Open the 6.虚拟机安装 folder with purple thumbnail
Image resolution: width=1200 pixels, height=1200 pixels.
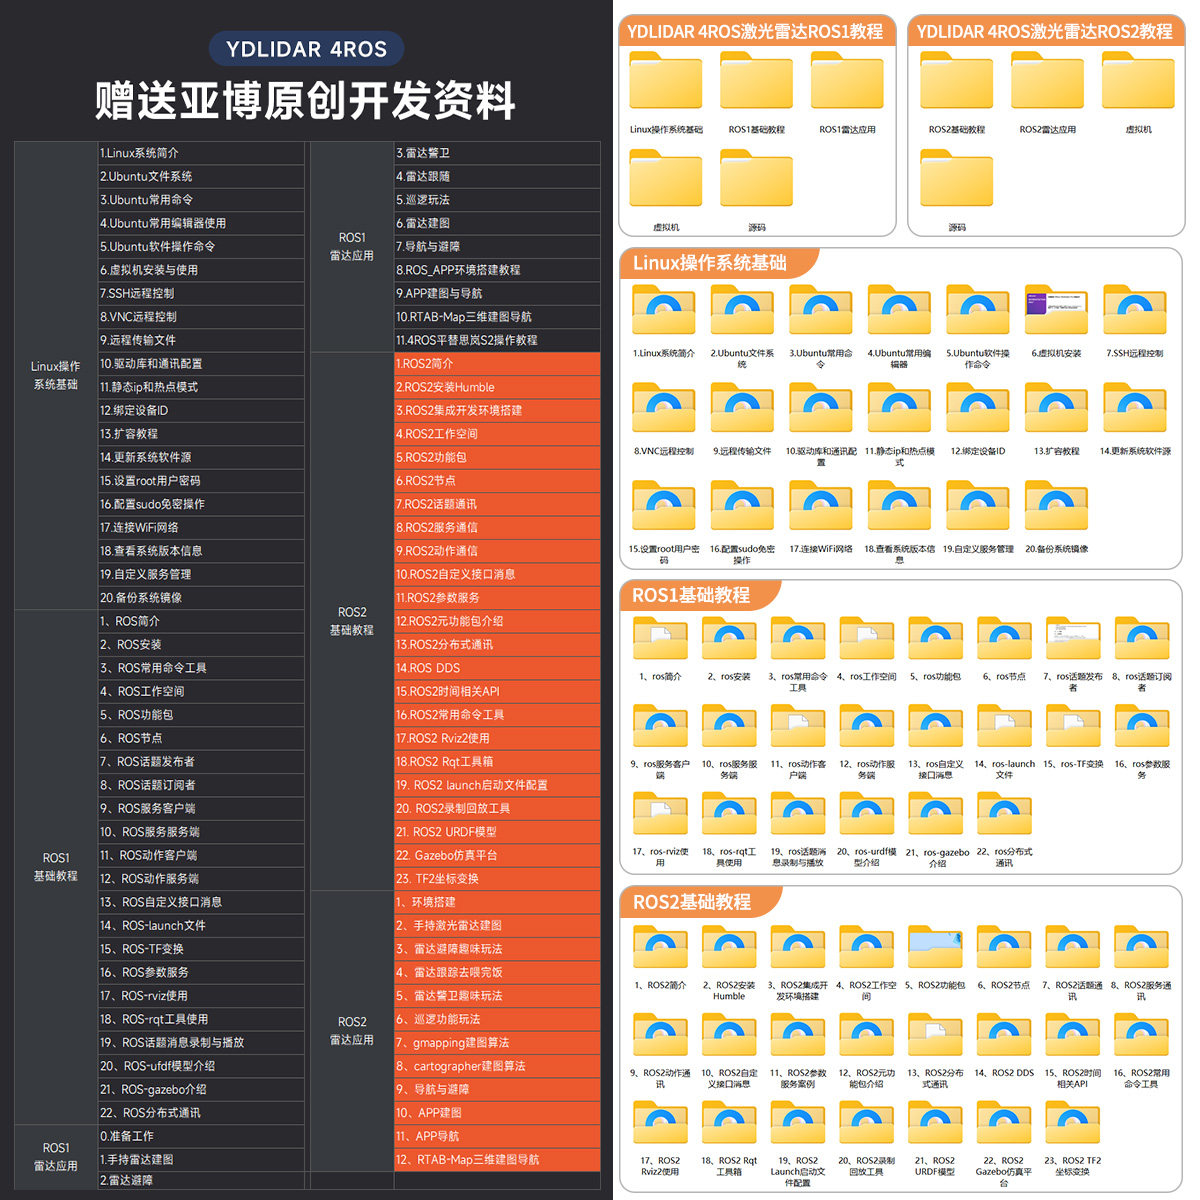click(x=1056, y=310)
